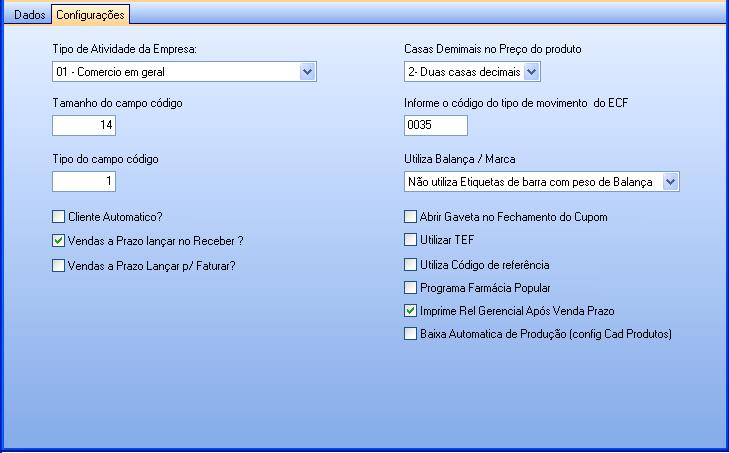Check Vendas a Prazo Lançar p/ Faturar

click(58, 265)
